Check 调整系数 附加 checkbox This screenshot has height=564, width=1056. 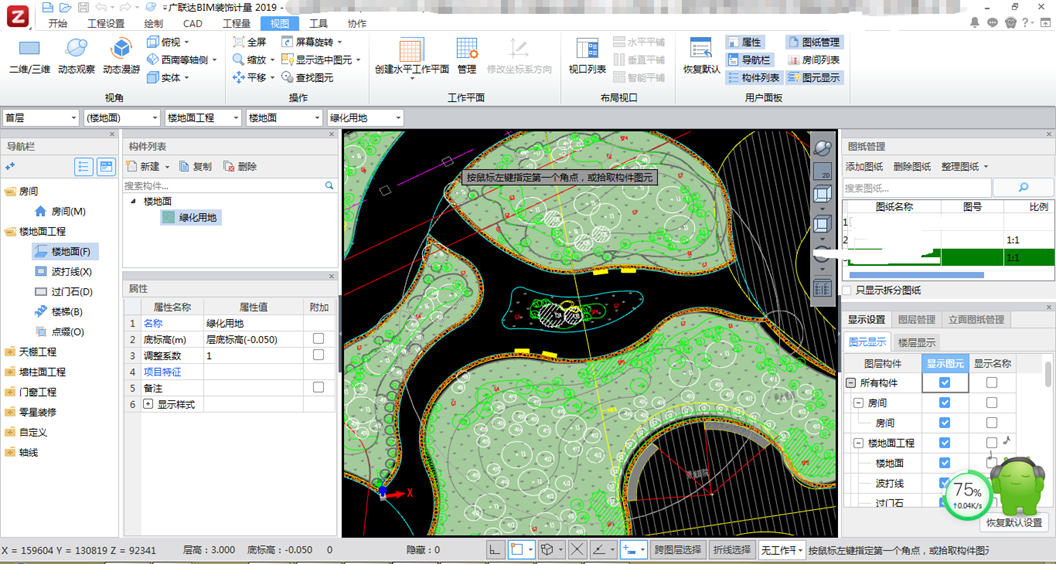[x=319, y=355]
